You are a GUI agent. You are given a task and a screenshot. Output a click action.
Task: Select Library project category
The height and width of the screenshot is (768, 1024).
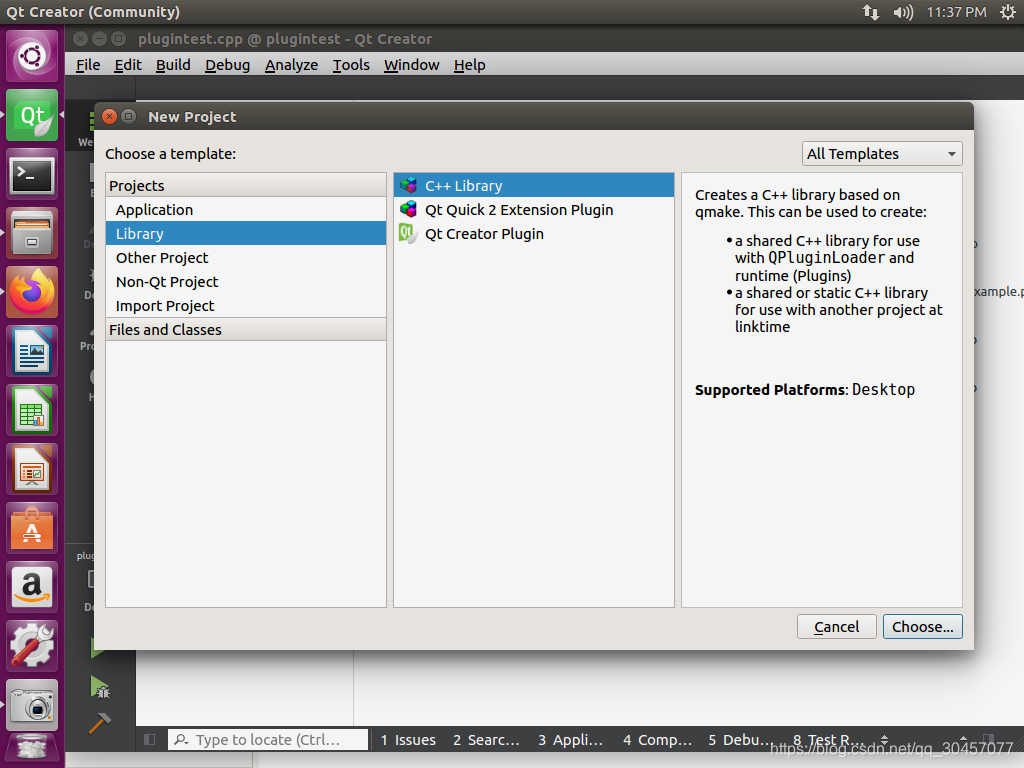tap(246, 234)
